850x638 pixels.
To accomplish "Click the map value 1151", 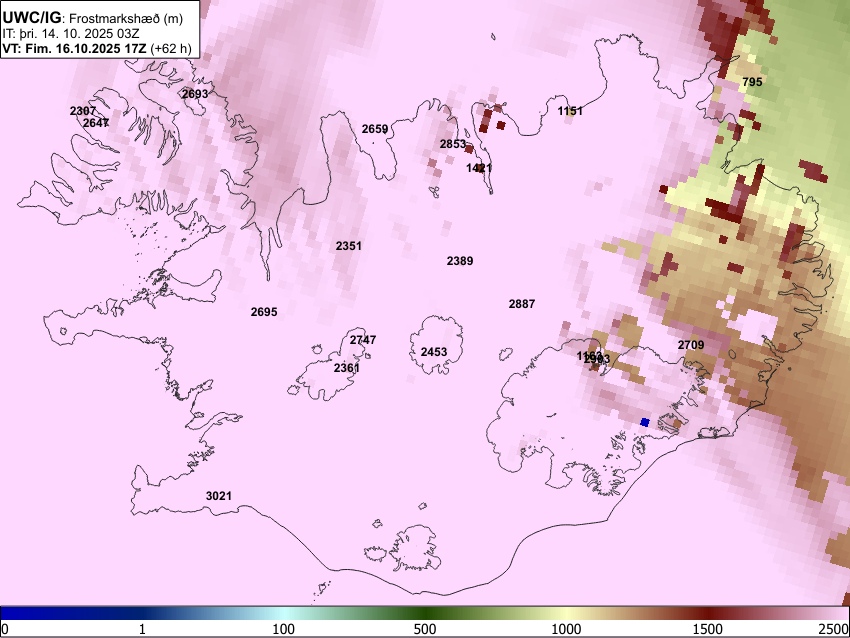I will click(570, 111).
